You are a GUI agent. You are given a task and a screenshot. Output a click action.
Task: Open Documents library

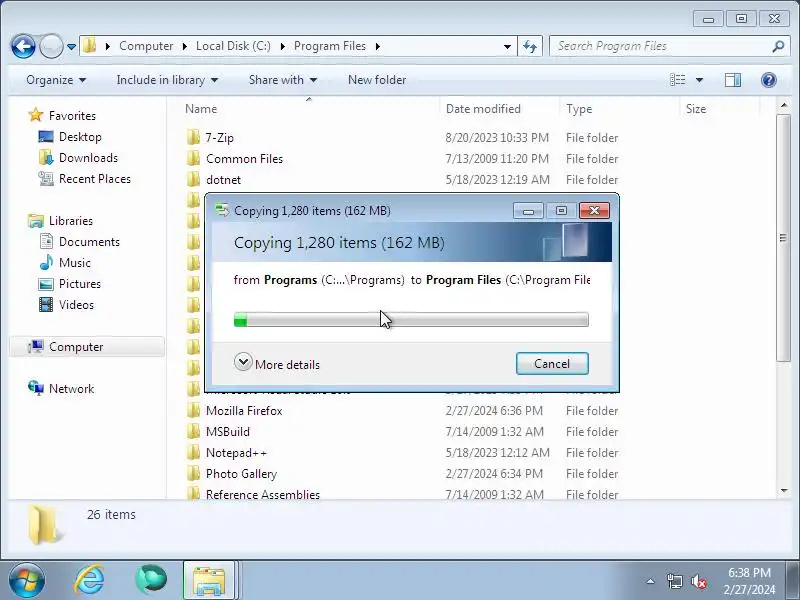(x=89, y=242)
